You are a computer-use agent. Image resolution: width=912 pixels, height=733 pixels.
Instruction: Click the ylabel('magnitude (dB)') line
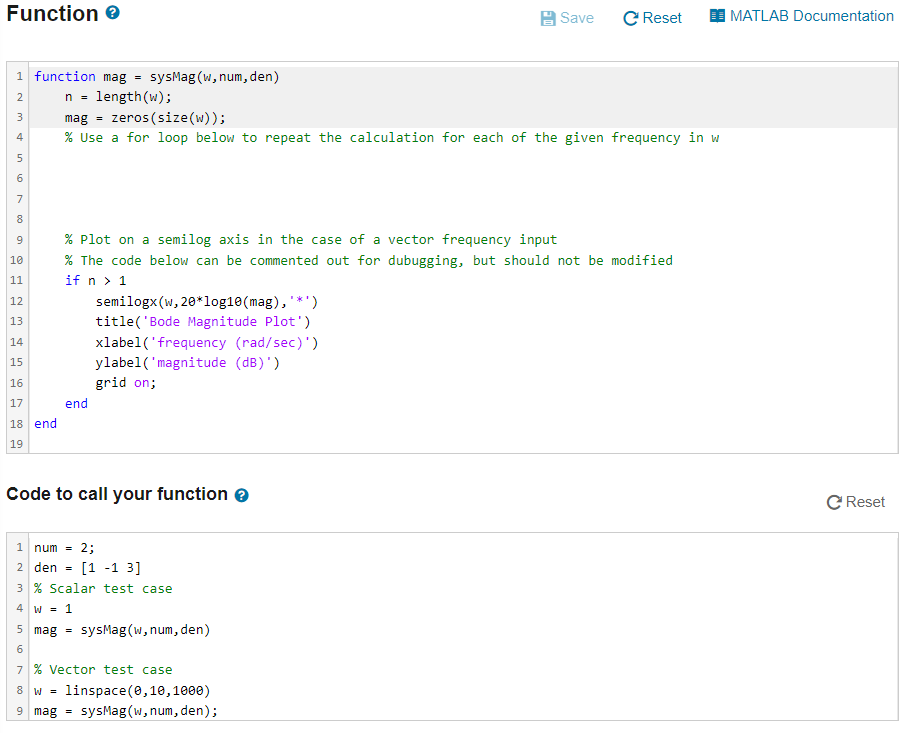coord(187,363)
